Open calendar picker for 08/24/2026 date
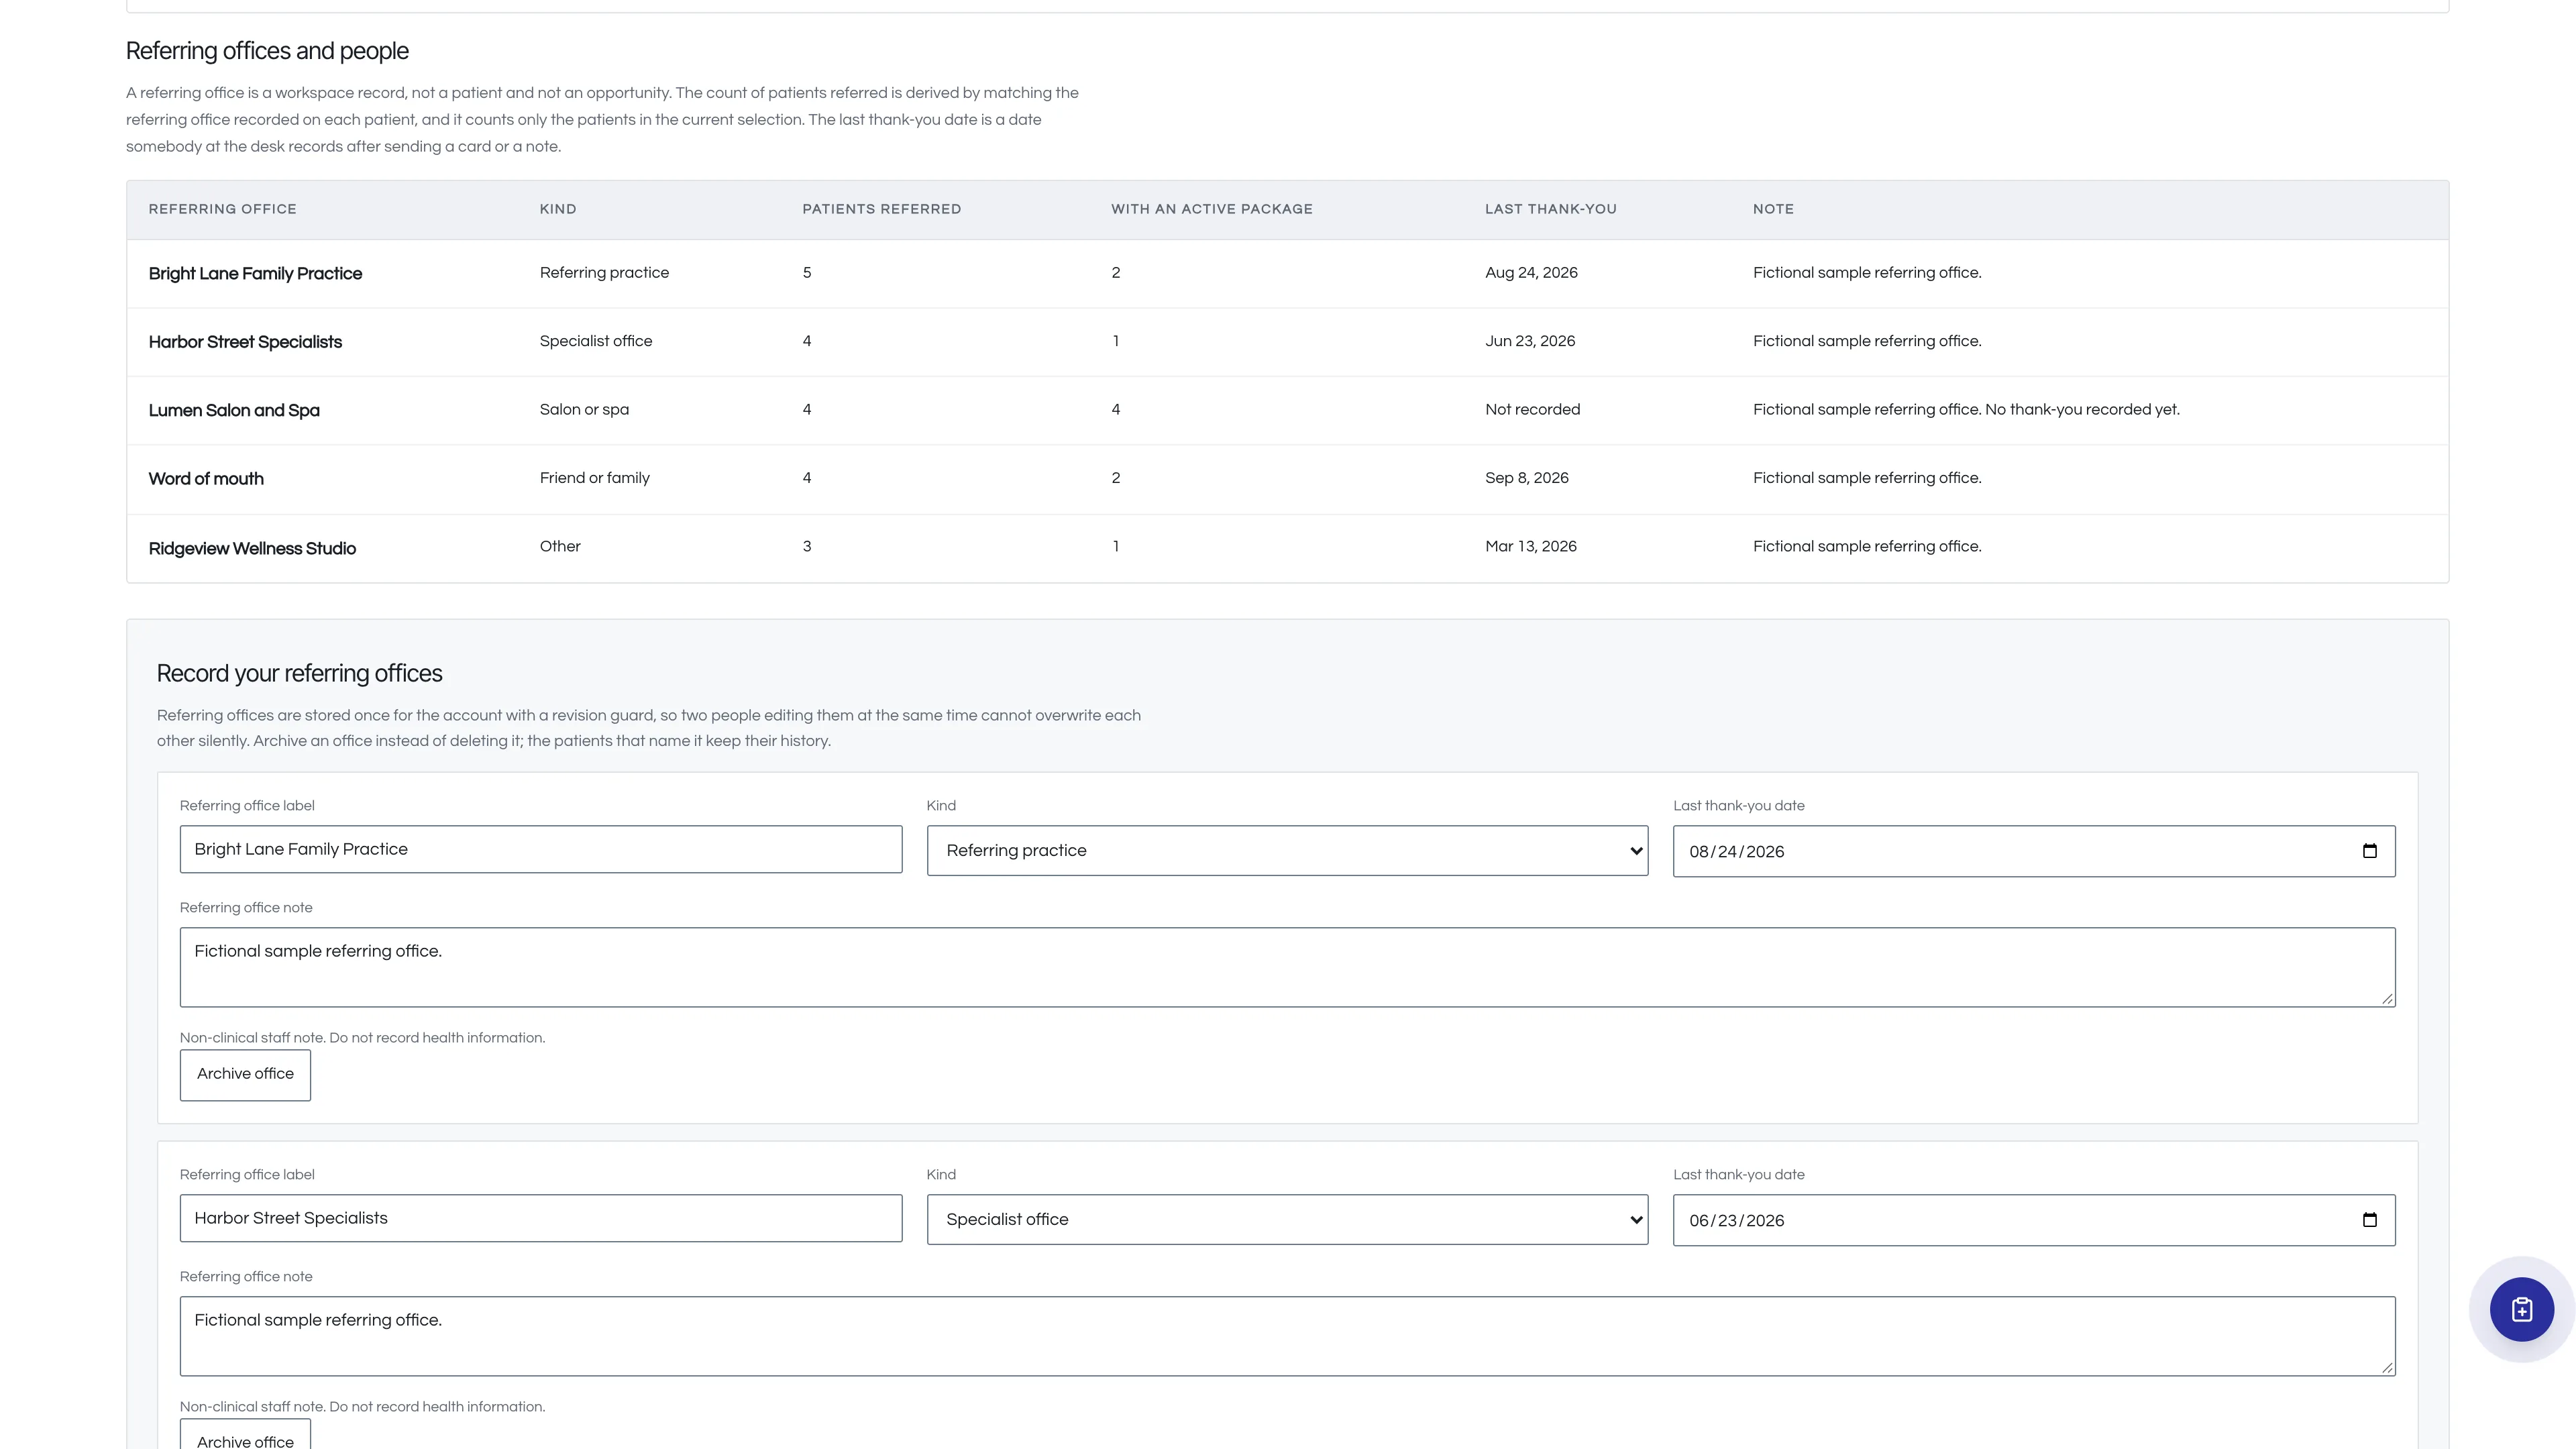The width and height of the screenshot is (2576, 1449). point(2369,851)
